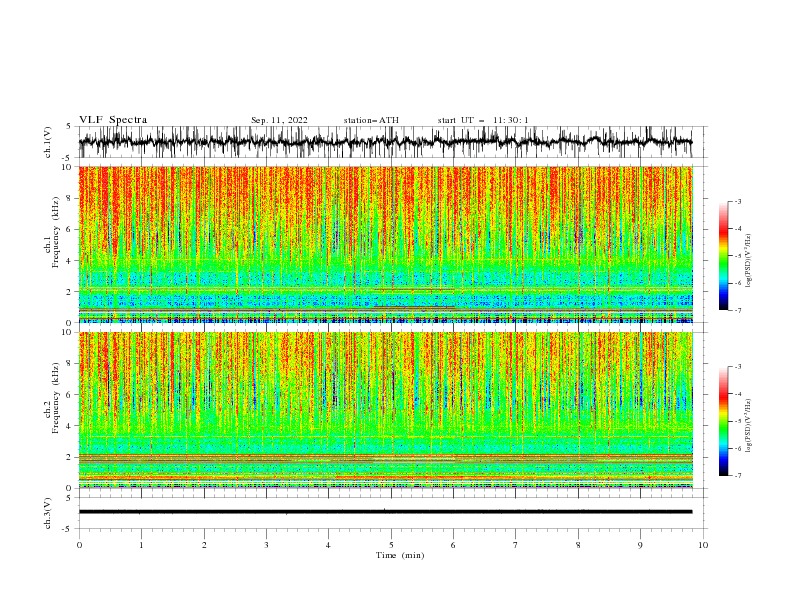Click the time axis tick label '8'
This screenshot has width=792, height=612.
(578, 545)
